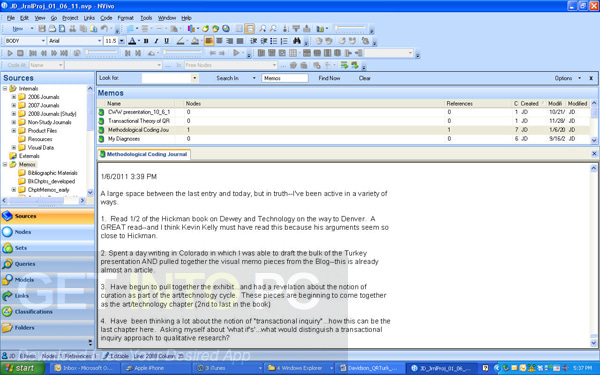
Task: Click the Detail View toggle icon
Action: pyautogui.click(x=249, y=29)
